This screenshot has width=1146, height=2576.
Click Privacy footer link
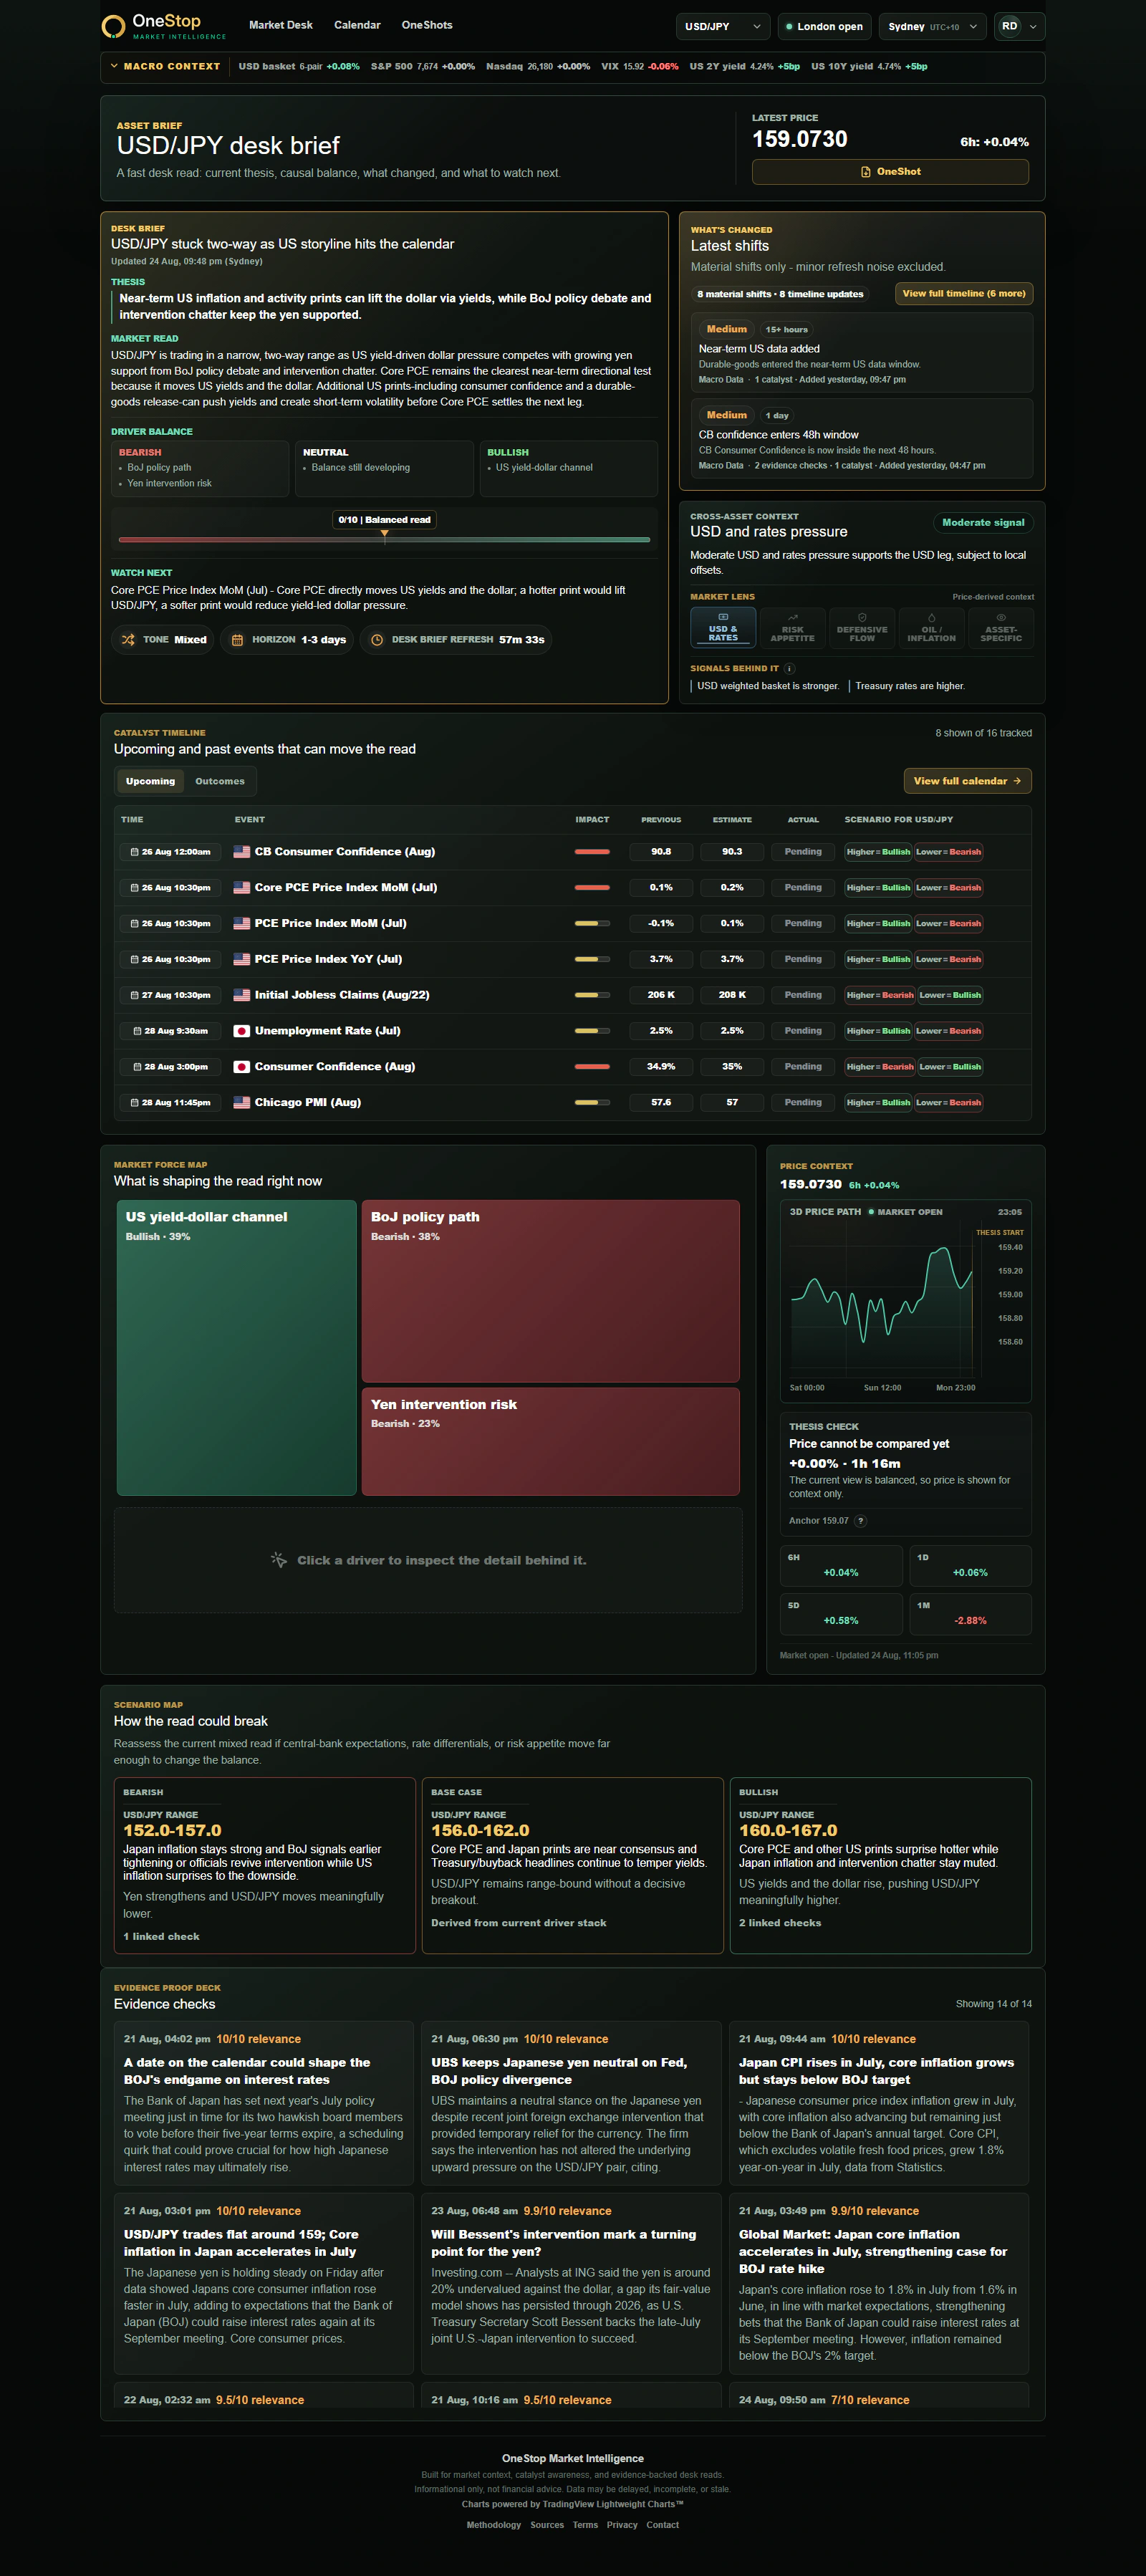pyautogui.click(x=622, y=2525)
